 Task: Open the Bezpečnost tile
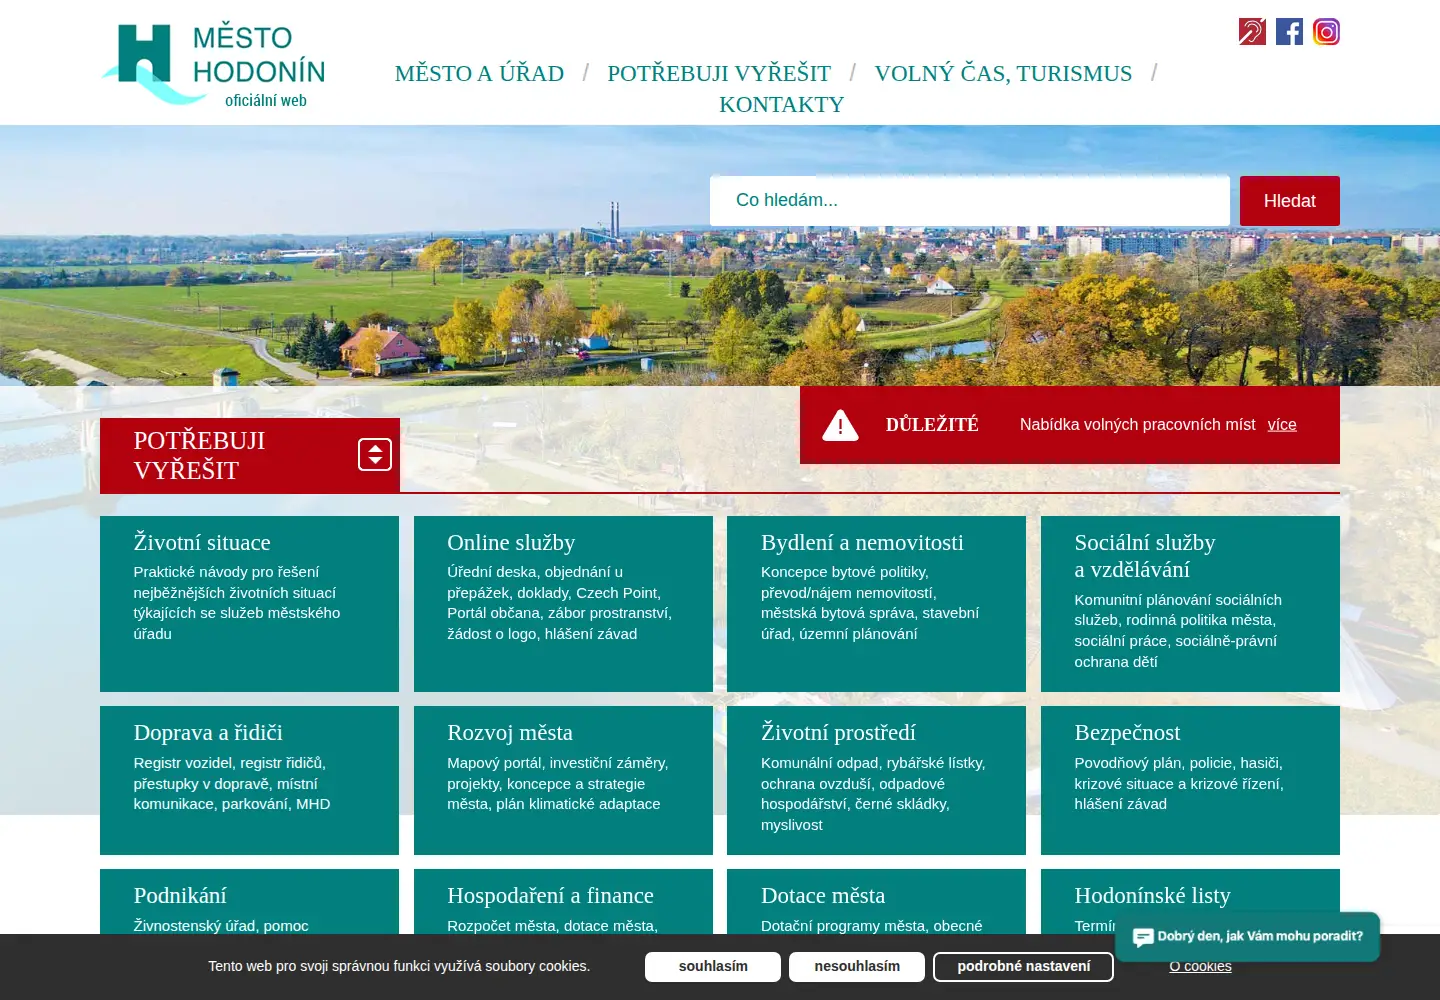click(x=1190, y=780)
